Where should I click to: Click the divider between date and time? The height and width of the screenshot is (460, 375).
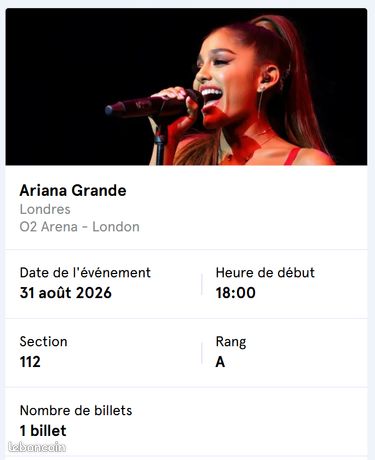[202, 284]
